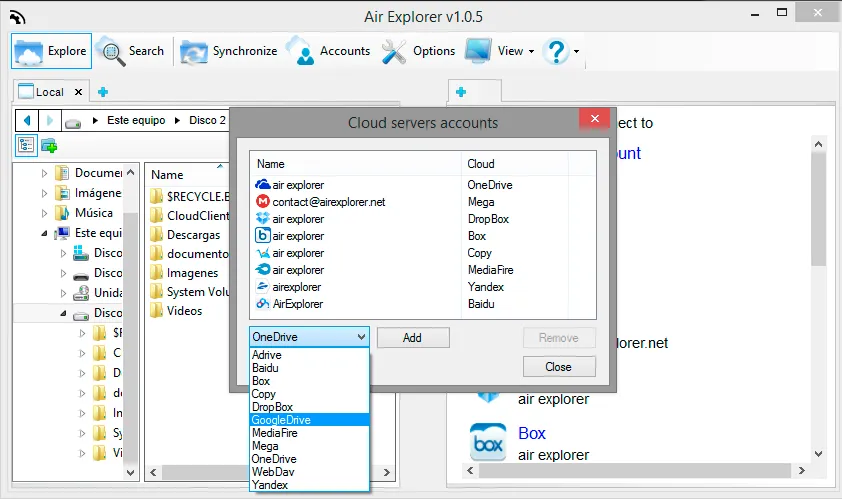The width and height of the screenshot is (842, 499).
Task: Expand the Música tree node
Action: coord(45,213)
